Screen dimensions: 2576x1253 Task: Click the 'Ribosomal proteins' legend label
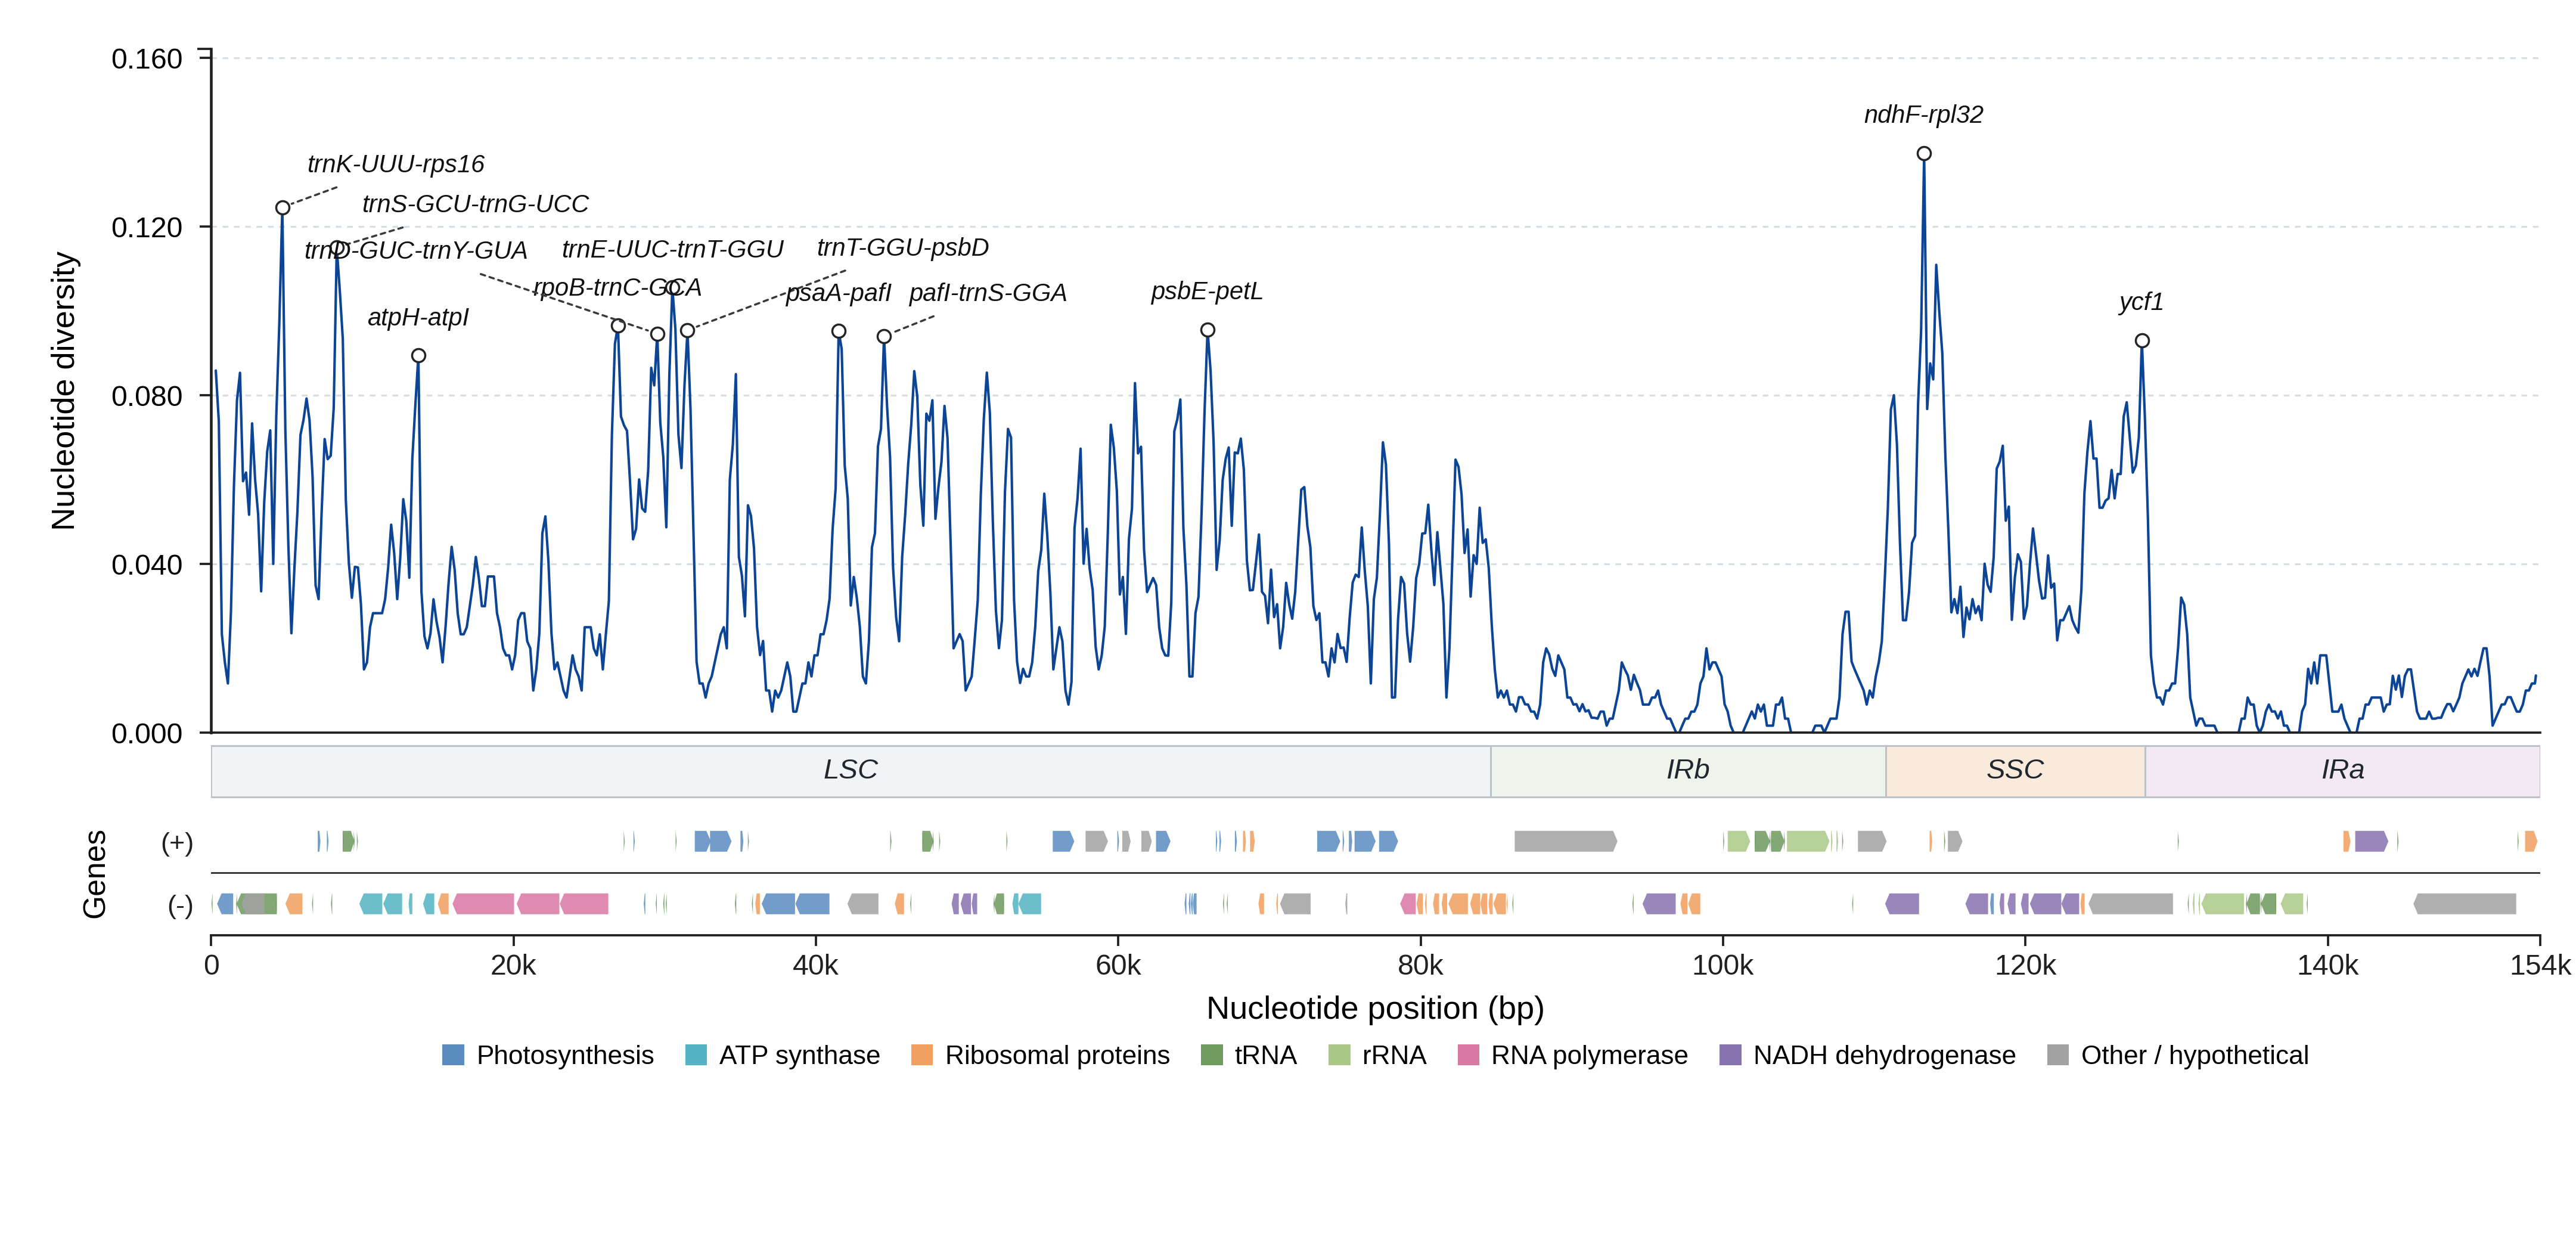point(1057,1055)
